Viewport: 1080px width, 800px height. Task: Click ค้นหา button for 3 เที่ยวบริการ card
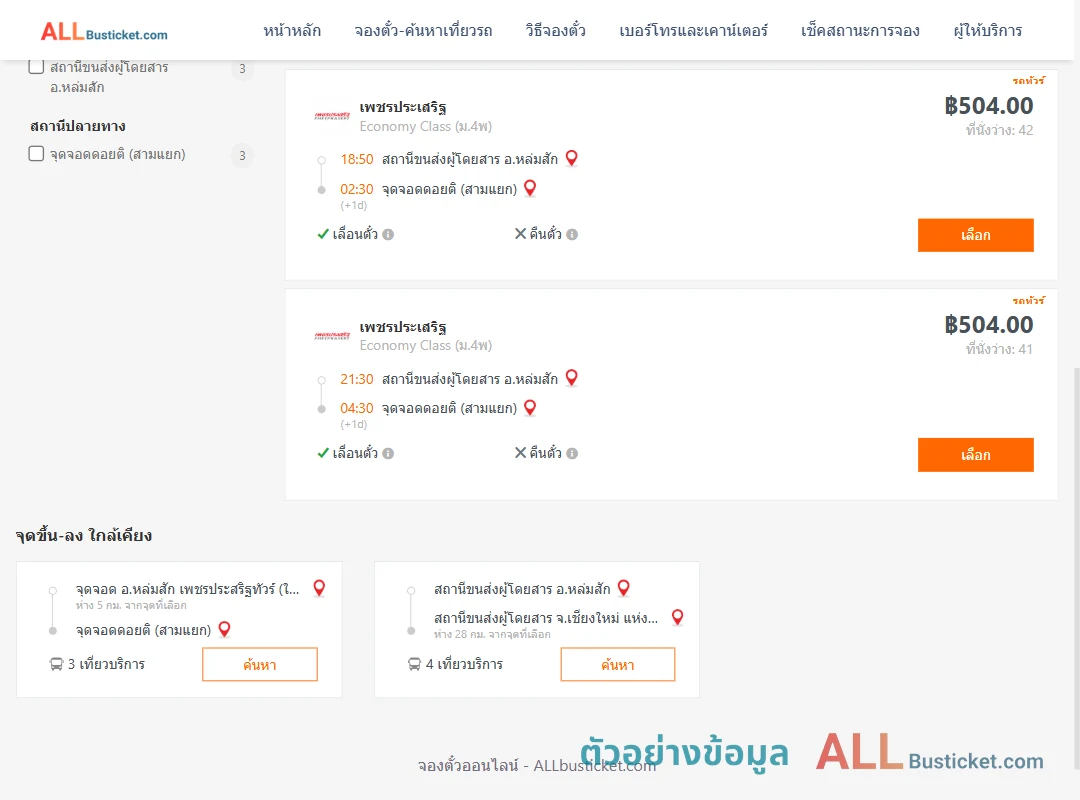pyautogui.click(x=260, y=664)
